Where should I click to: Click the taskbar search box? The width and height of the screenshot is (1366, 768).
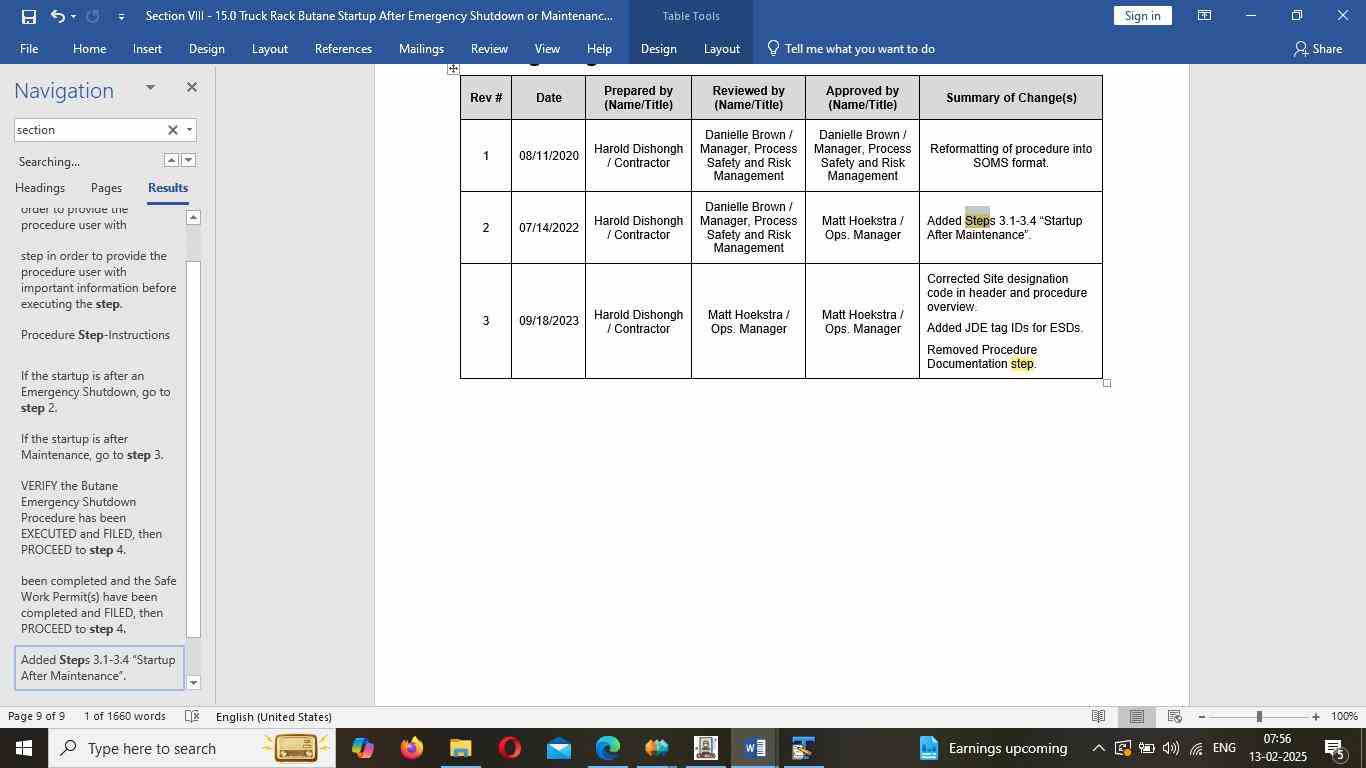point(190,748)
